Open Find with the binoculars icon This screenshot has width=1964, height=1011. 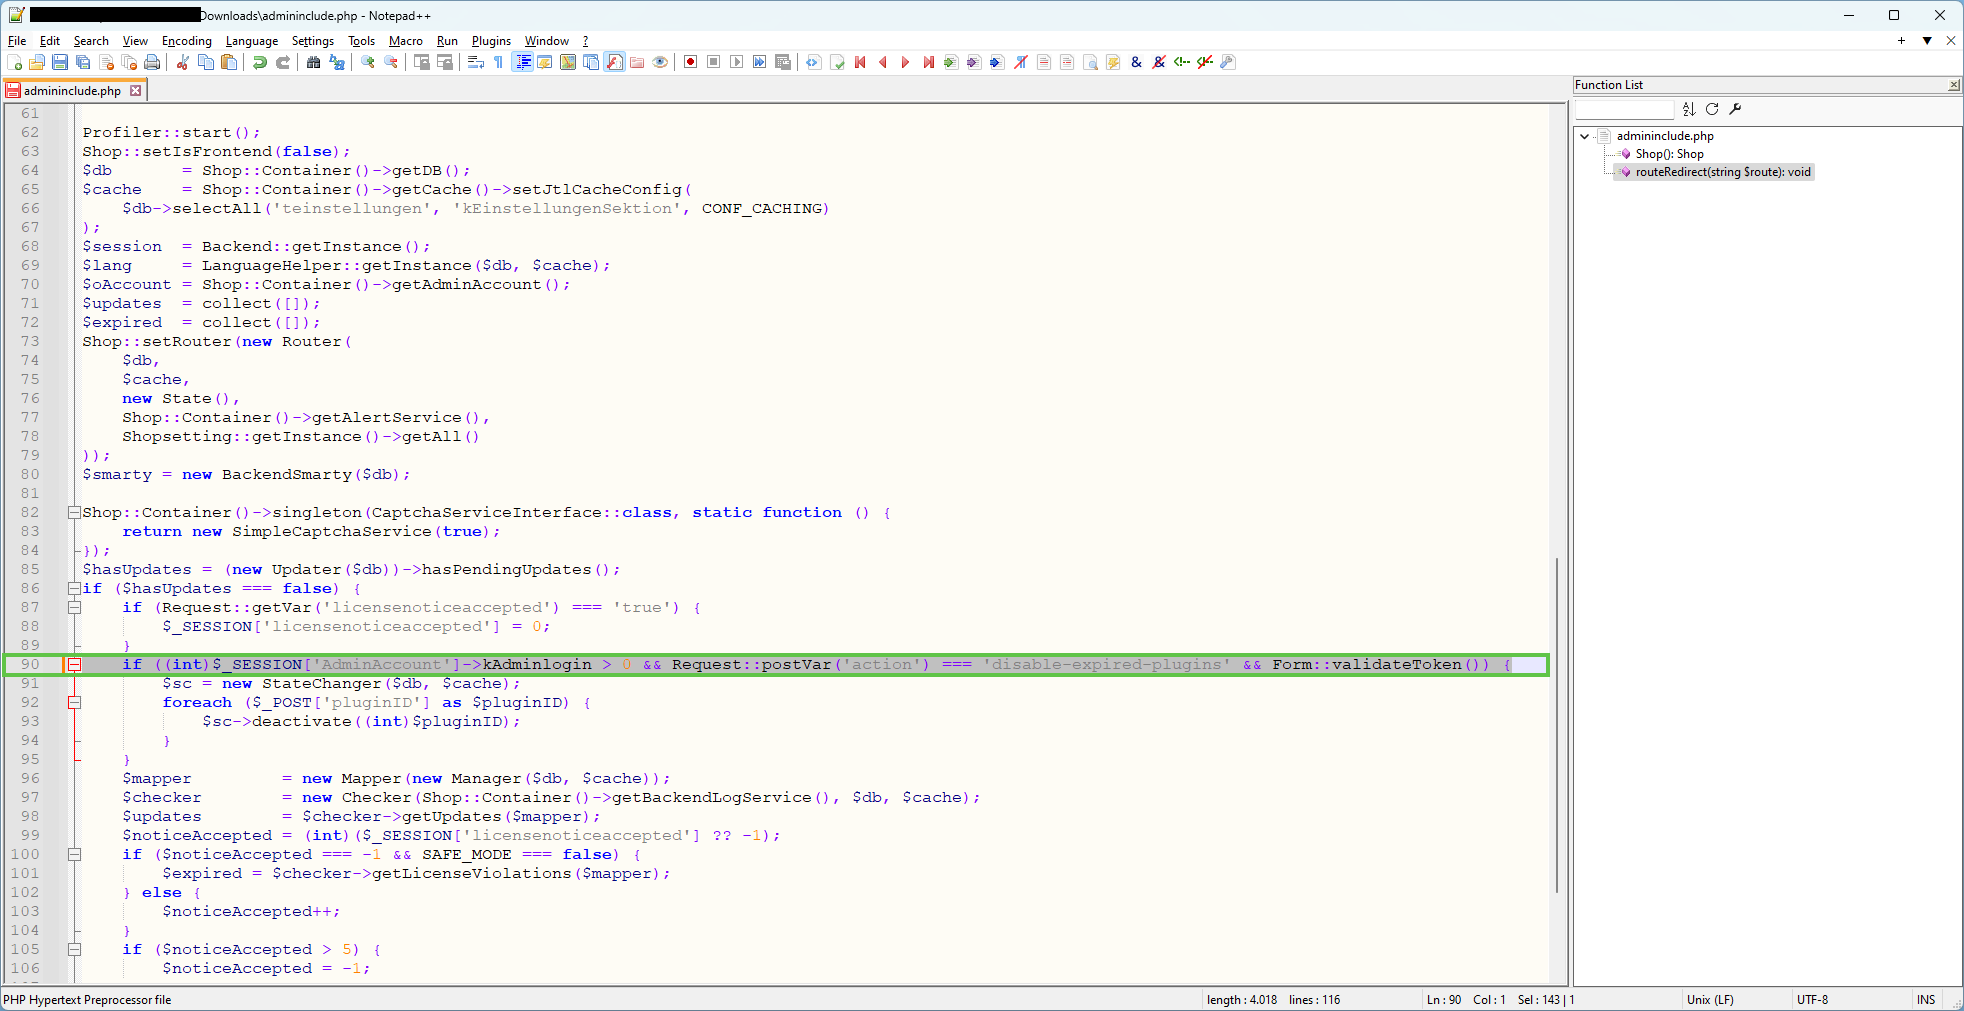[x=313, y=62]
